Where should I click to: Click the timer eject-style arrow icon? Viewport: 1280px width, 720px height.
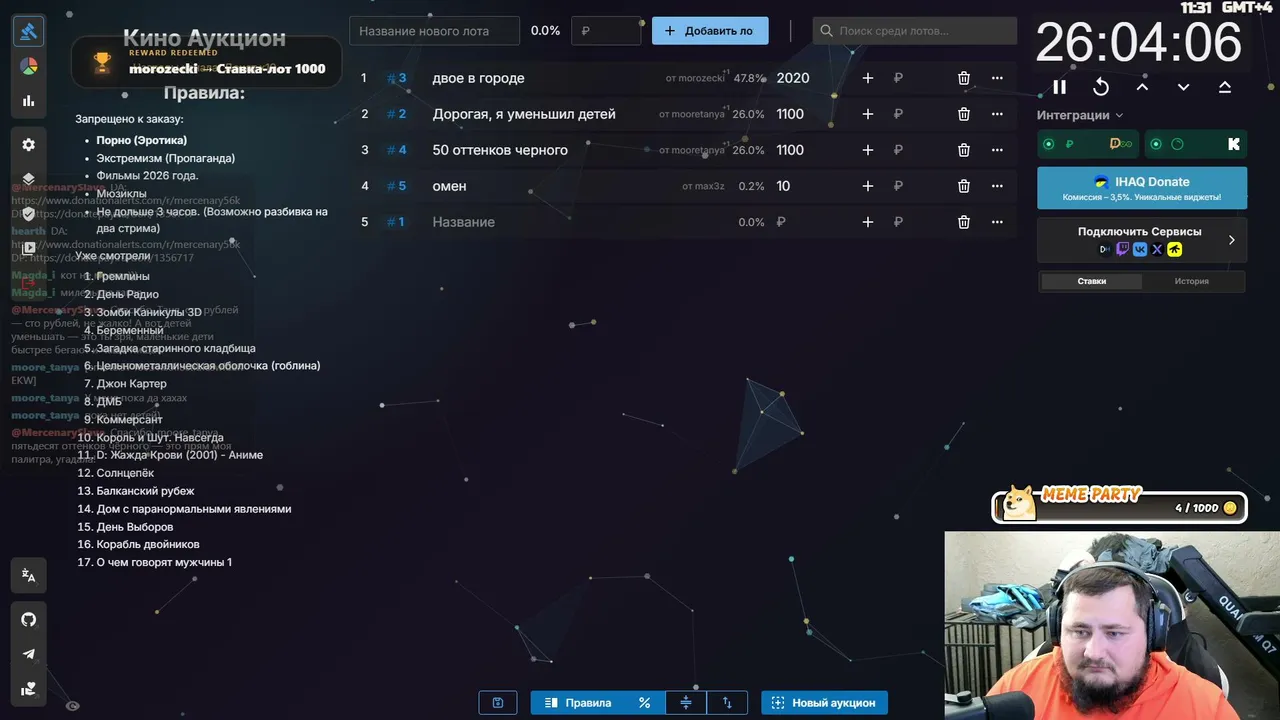pyautogui.click(x=1224, y=87)
